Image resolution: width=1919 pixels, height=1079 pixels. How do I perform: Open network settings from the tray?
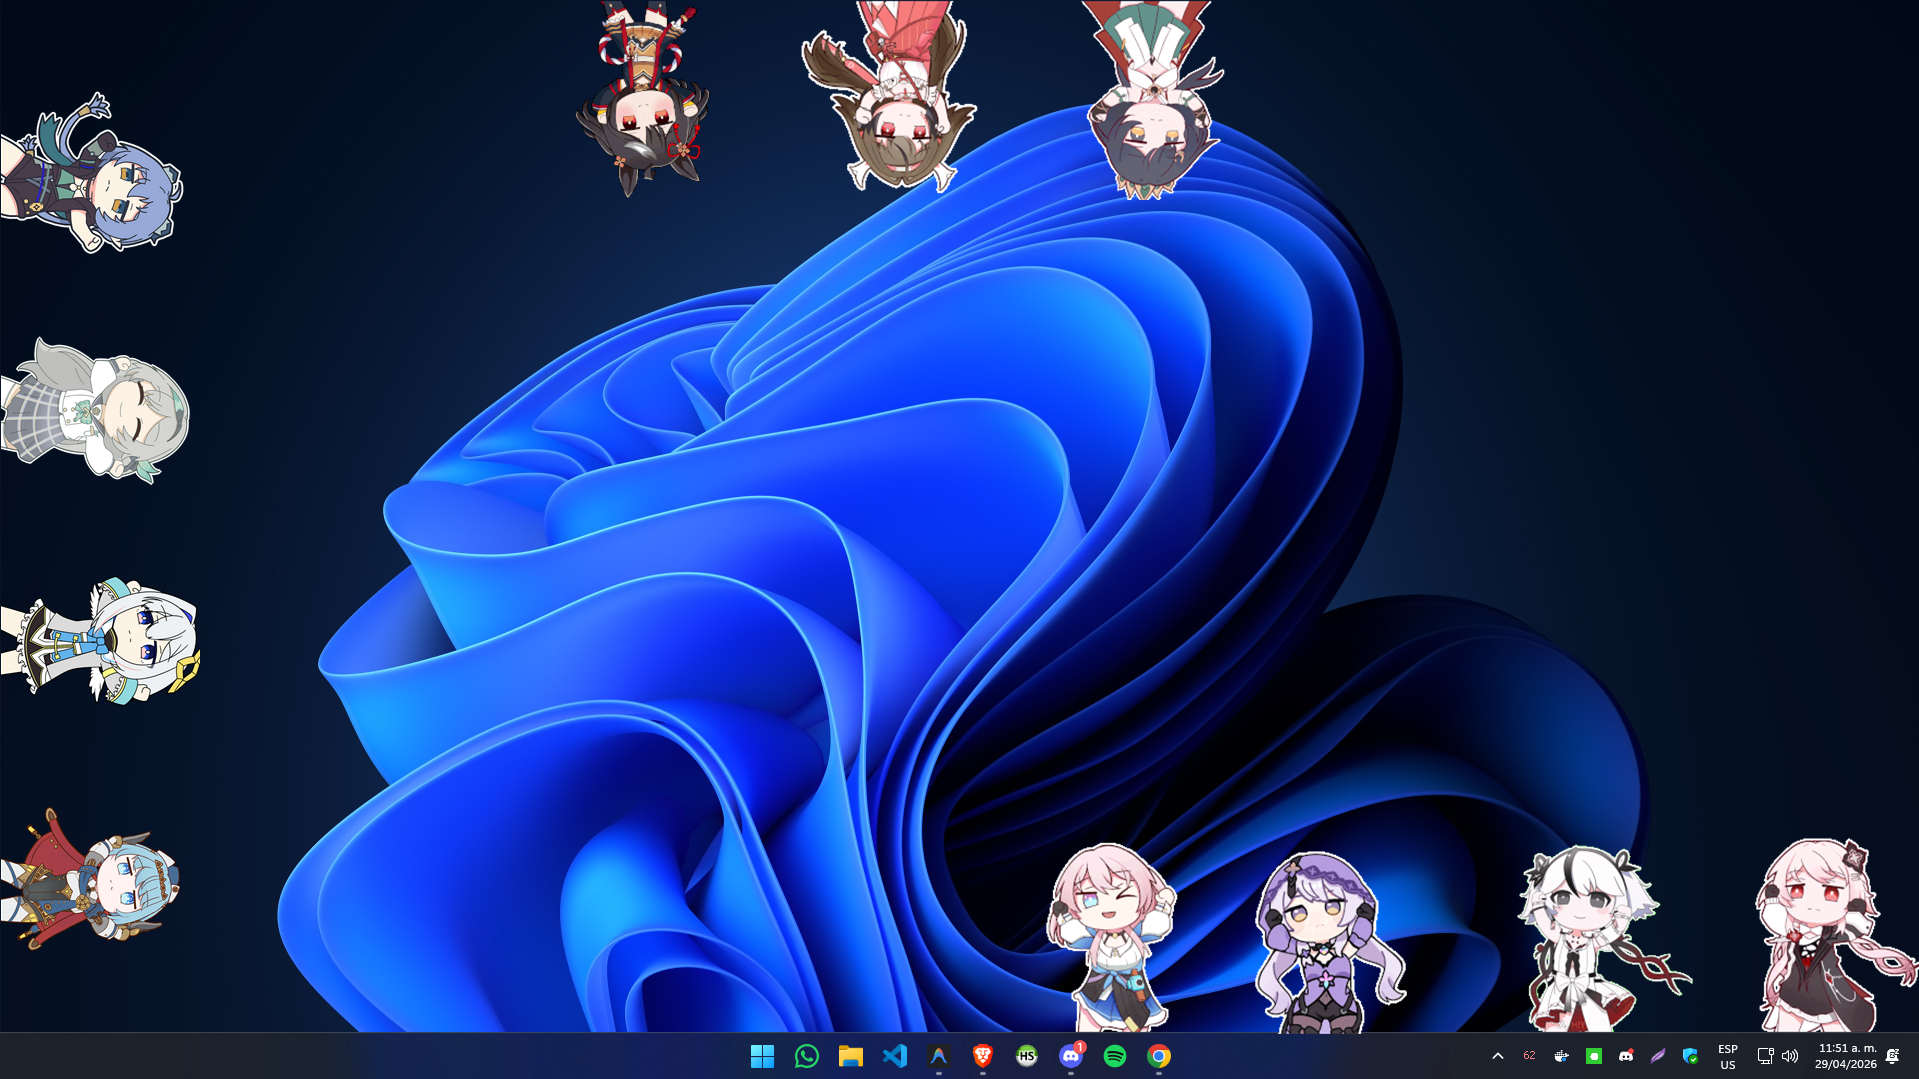tap(1765, 1056)
